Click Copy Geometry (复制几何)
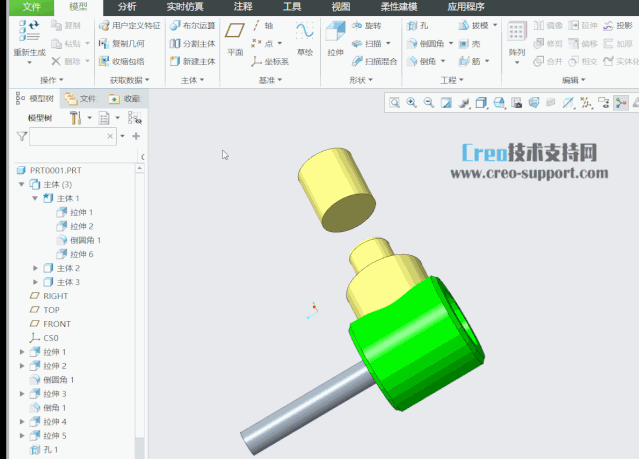Screen dimensions: 639x459 [x=122, y=44]
